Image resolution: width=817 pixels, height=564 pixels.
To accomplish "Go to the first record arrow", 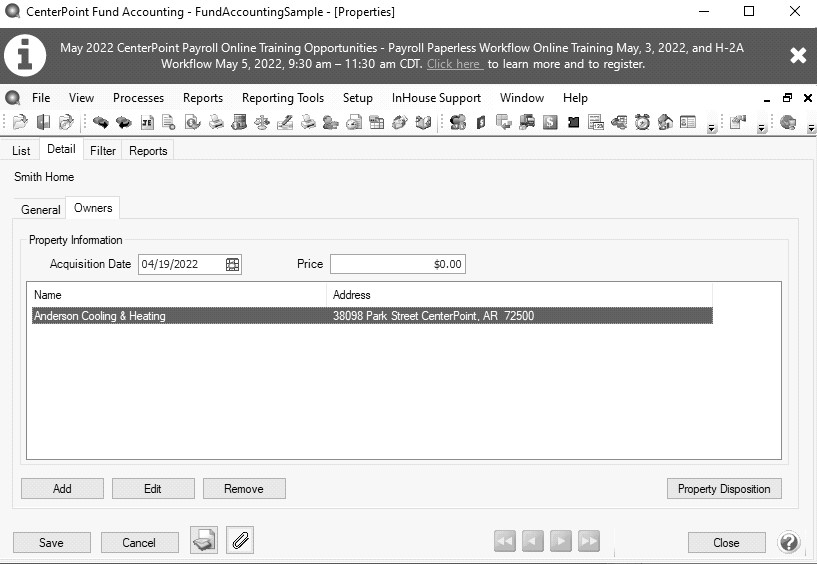I will pos(504,541).
